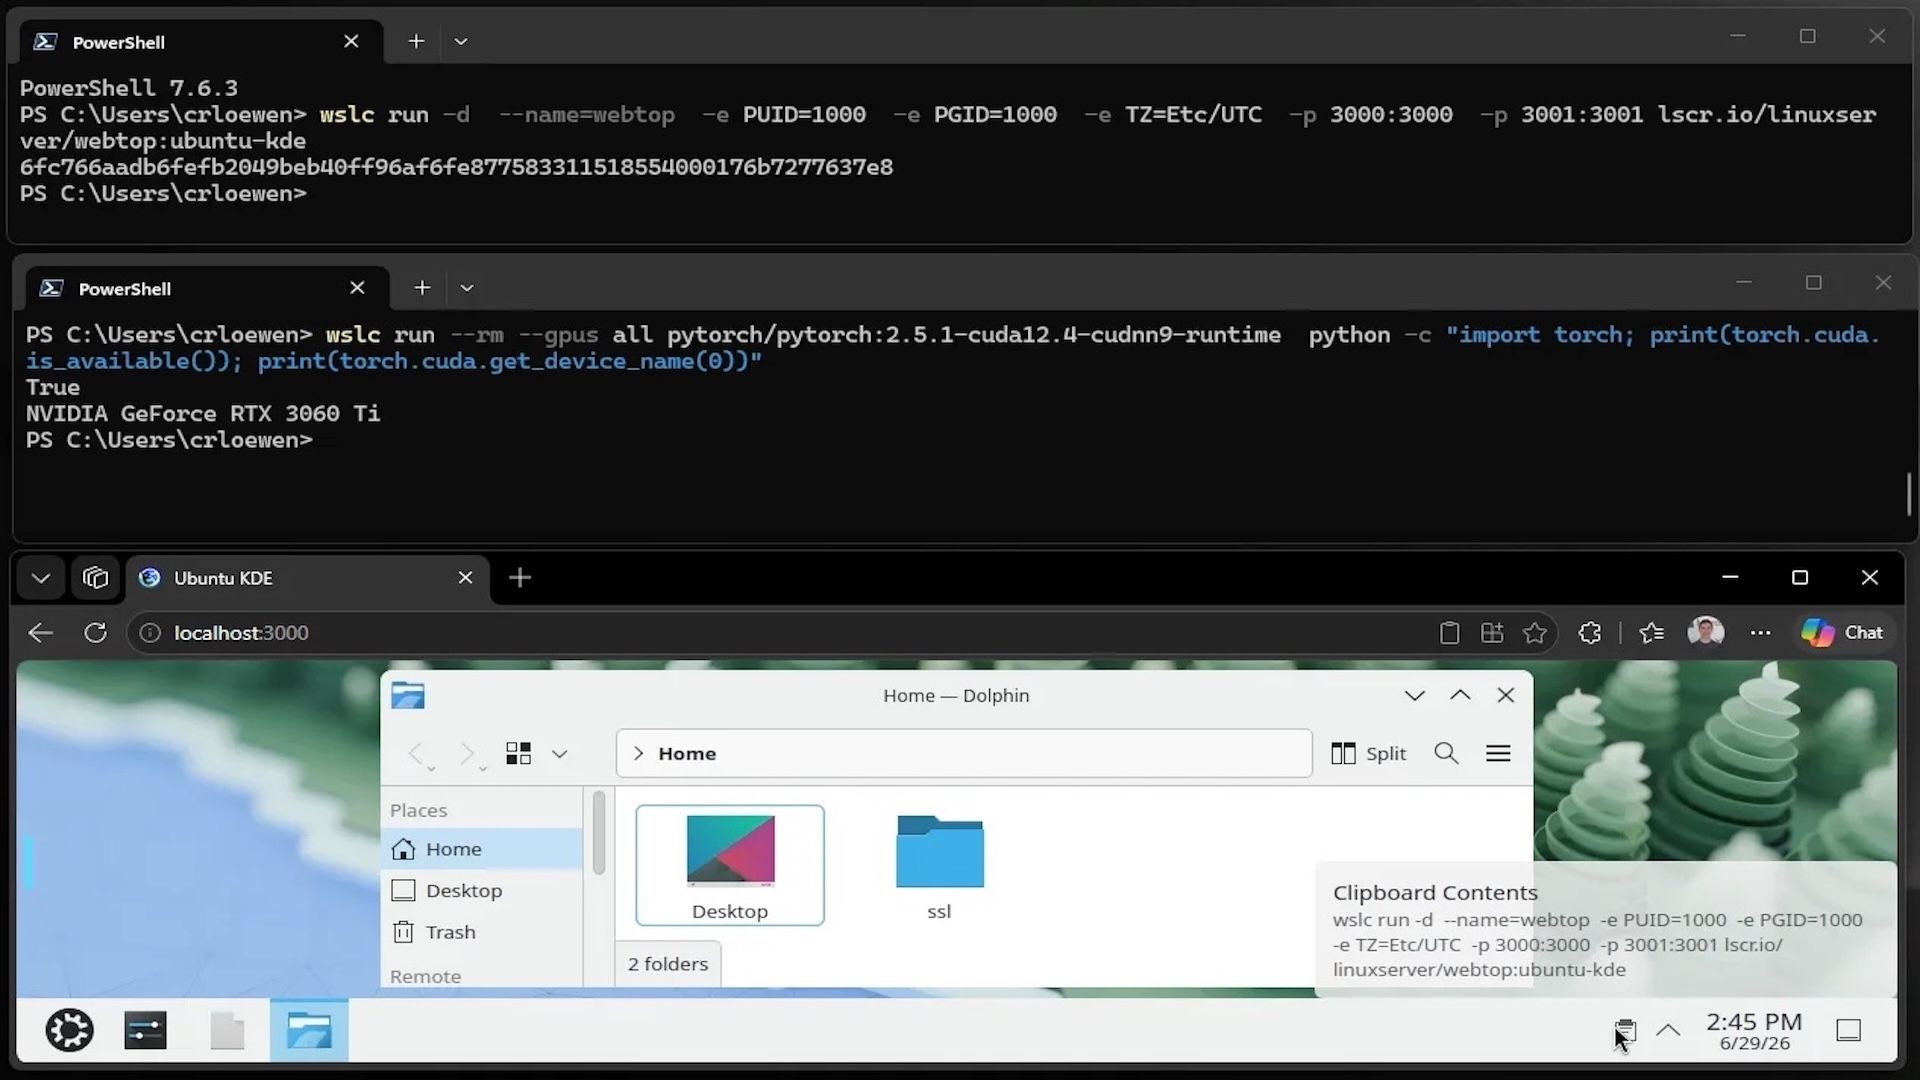This screenshot has width=1920, height=1080.
Task: Open browser settings and more menu
Action: pyautogui.click(x=1761, y=633)
